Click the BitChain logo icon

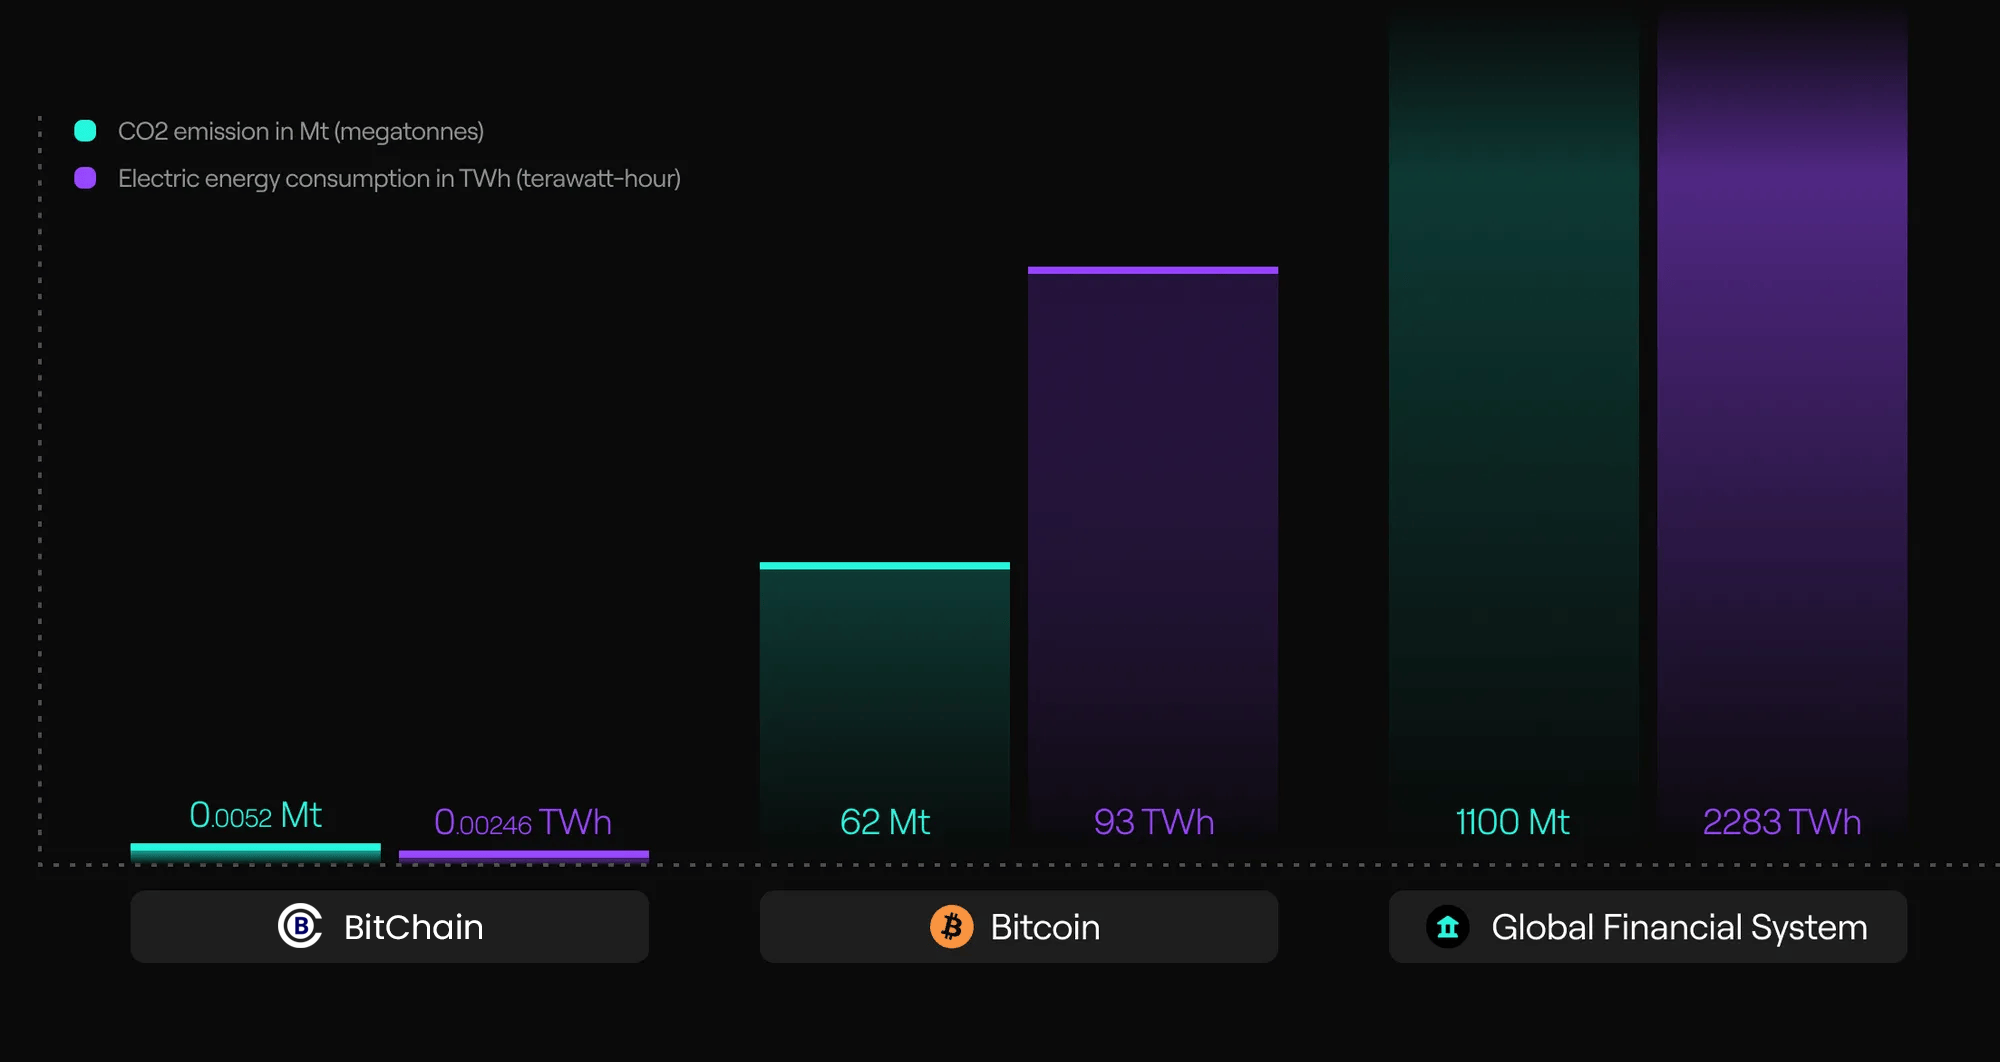300,926
